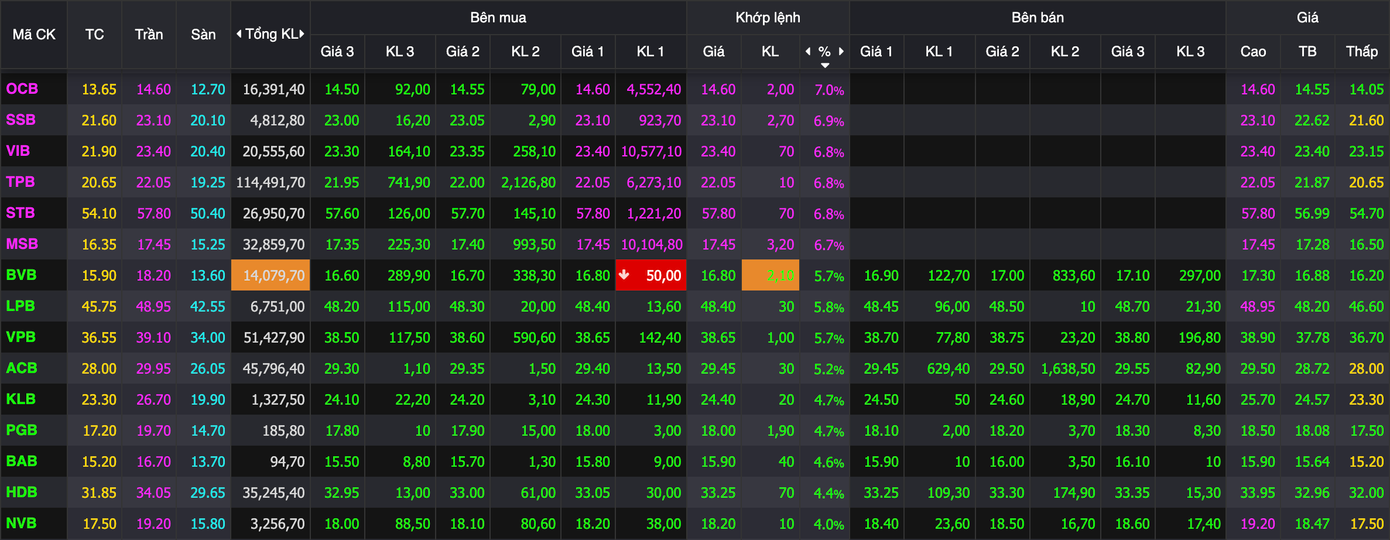Click the 48.95 high price for LPB

pos(1257,306)
